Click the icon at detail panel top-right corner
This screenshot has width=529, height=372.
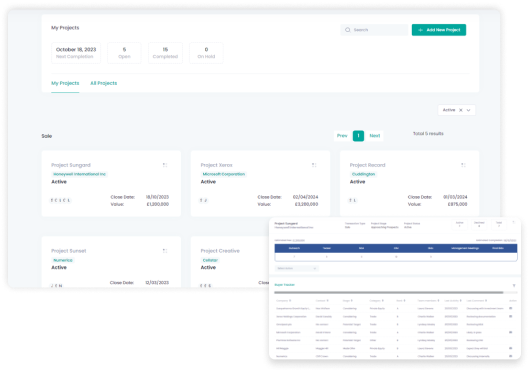513,223
